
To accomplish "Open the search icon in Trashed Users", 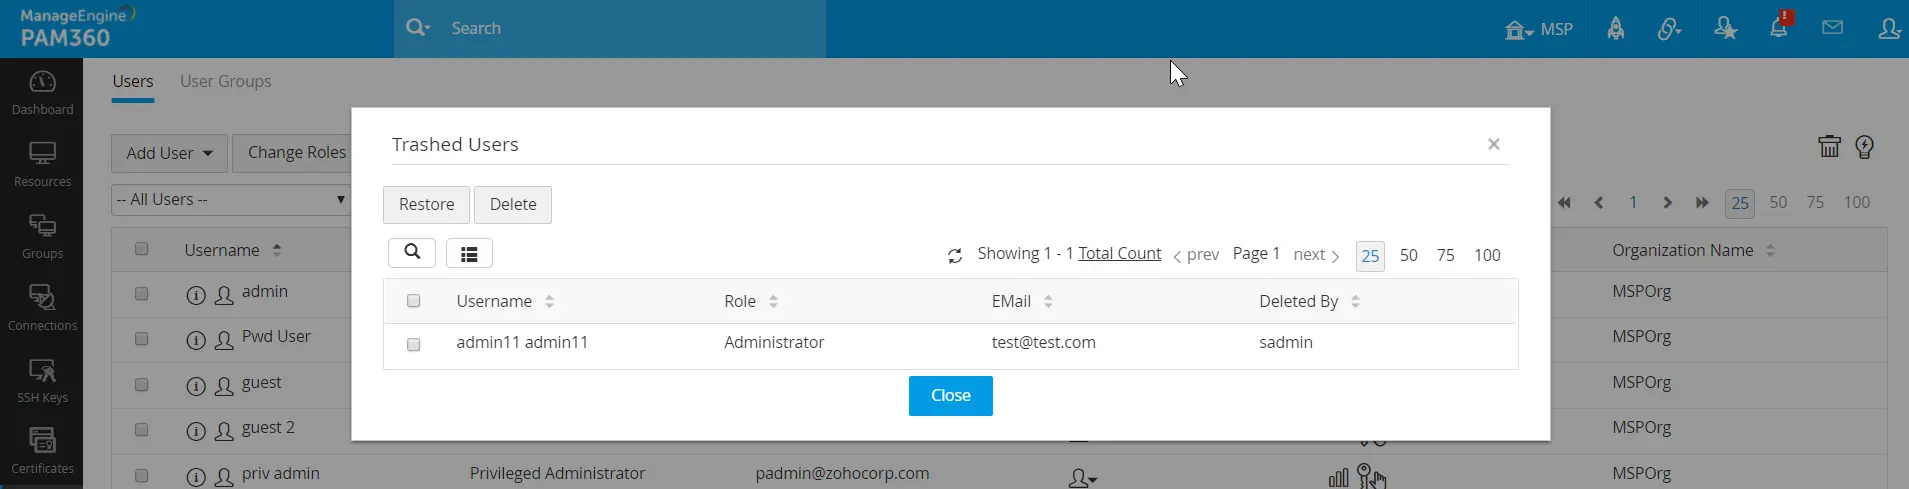I will click(412, 253).
